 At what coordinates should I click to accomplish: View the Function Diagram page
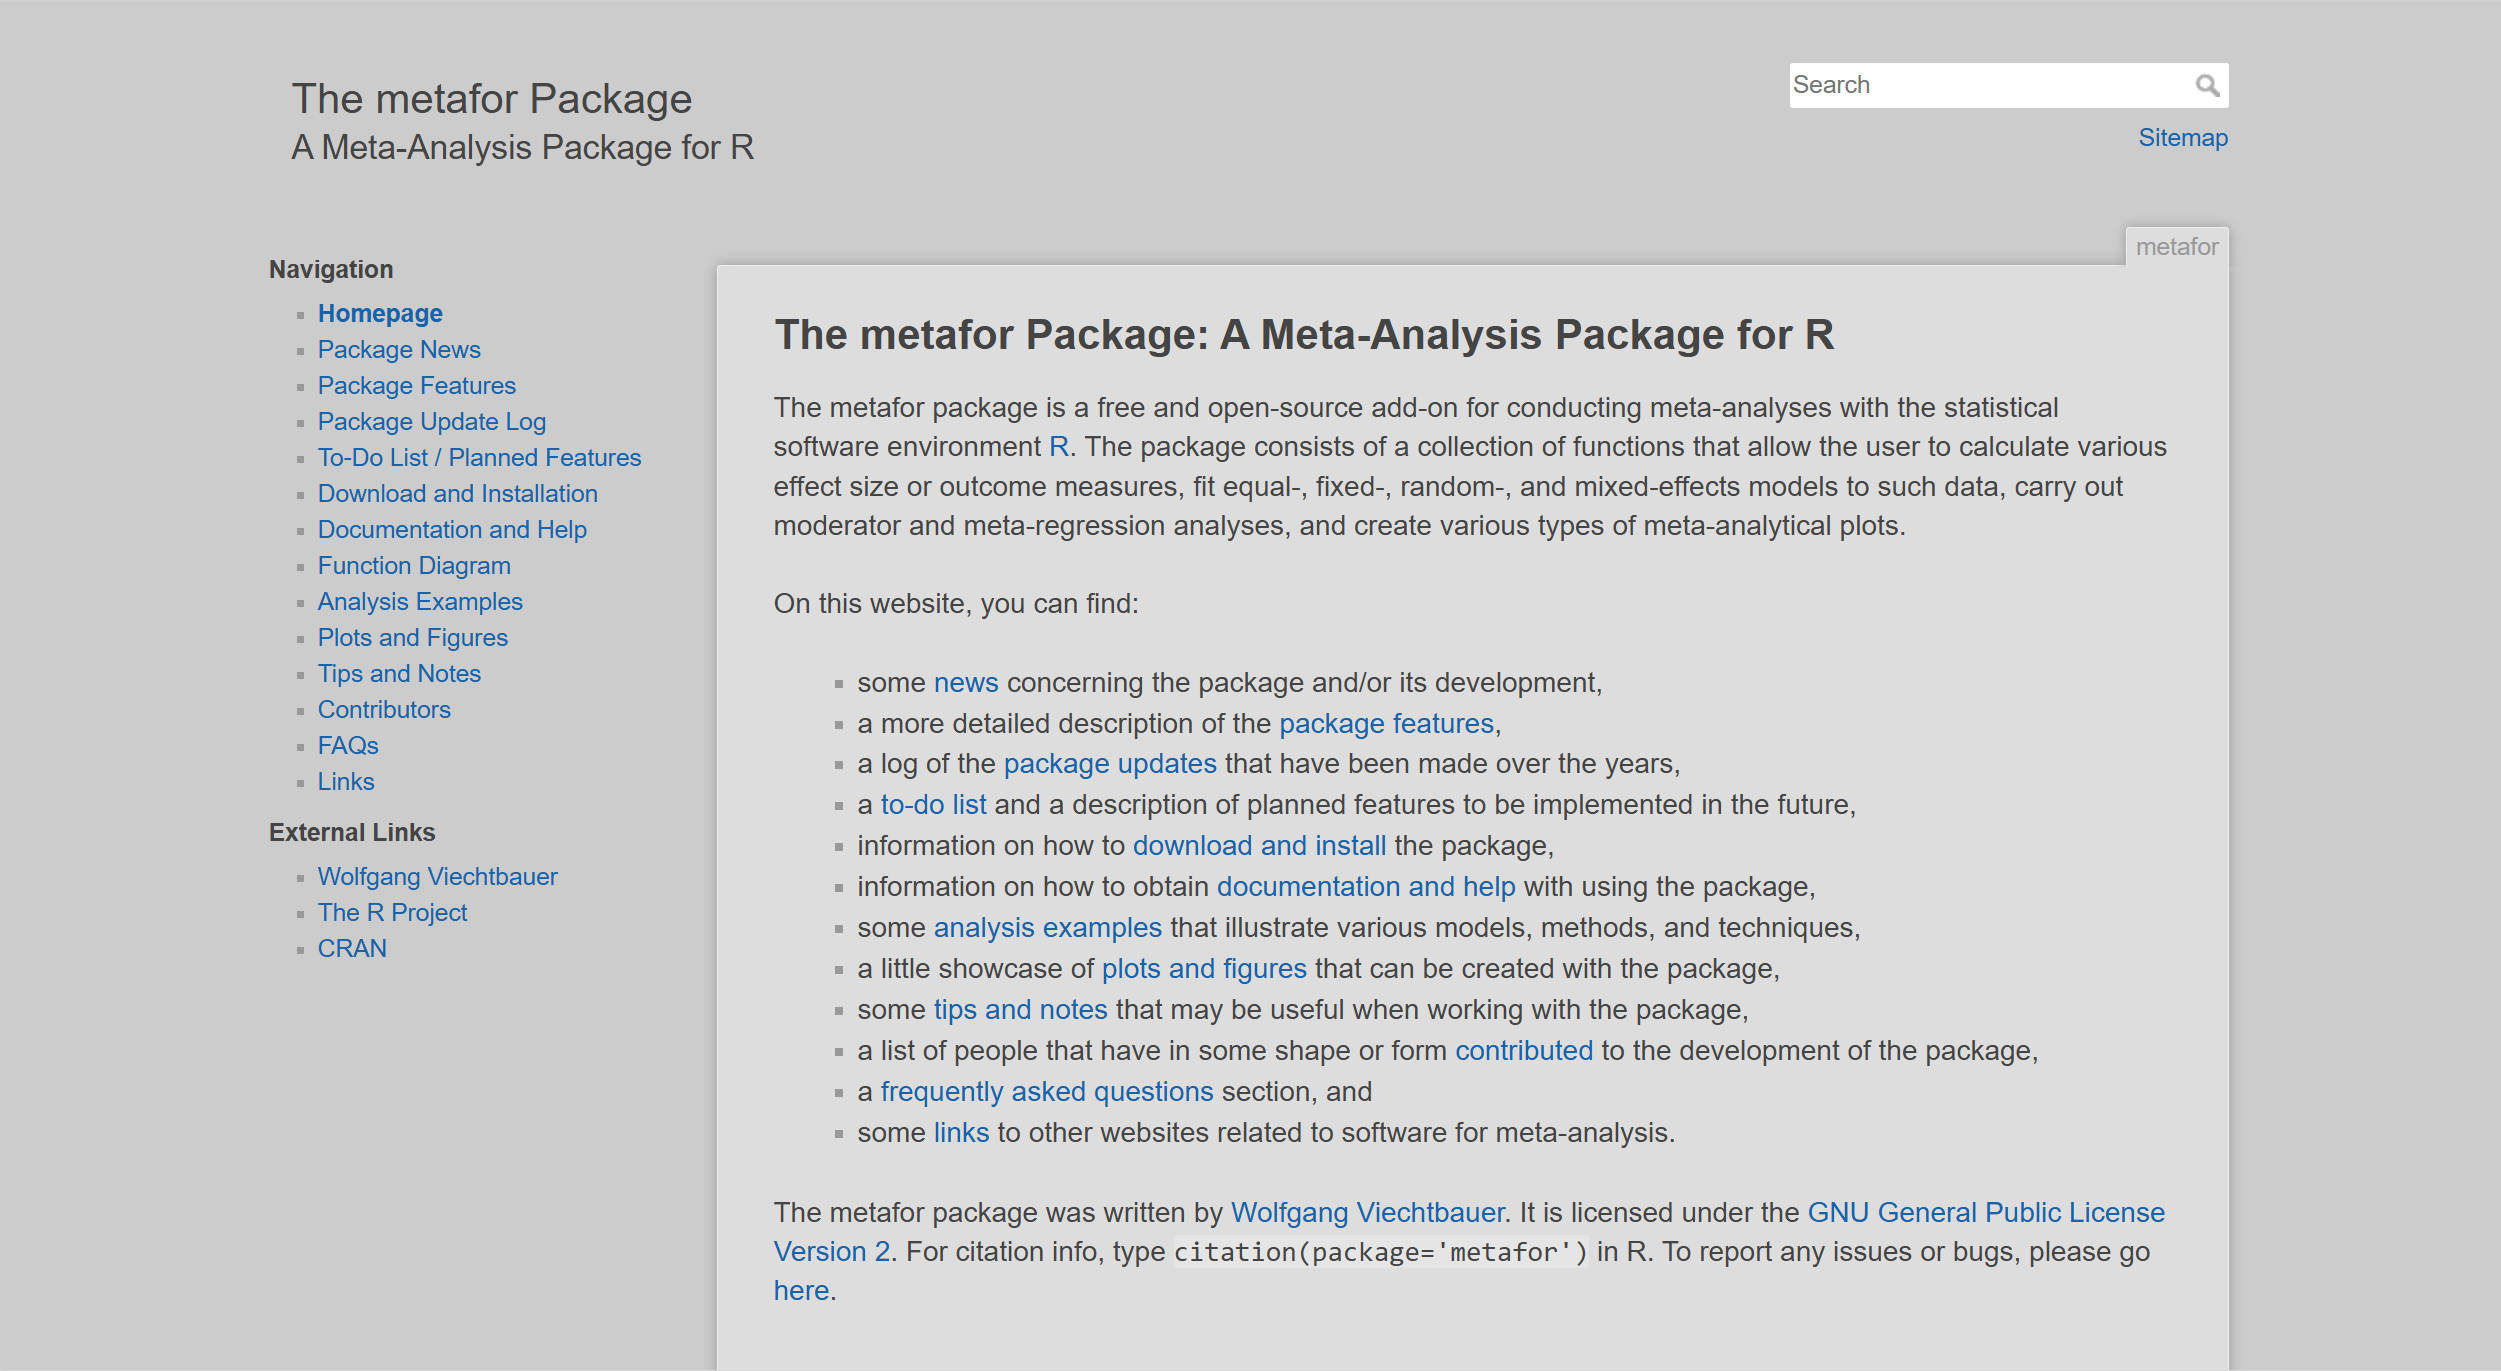click(x=413, y=565)
